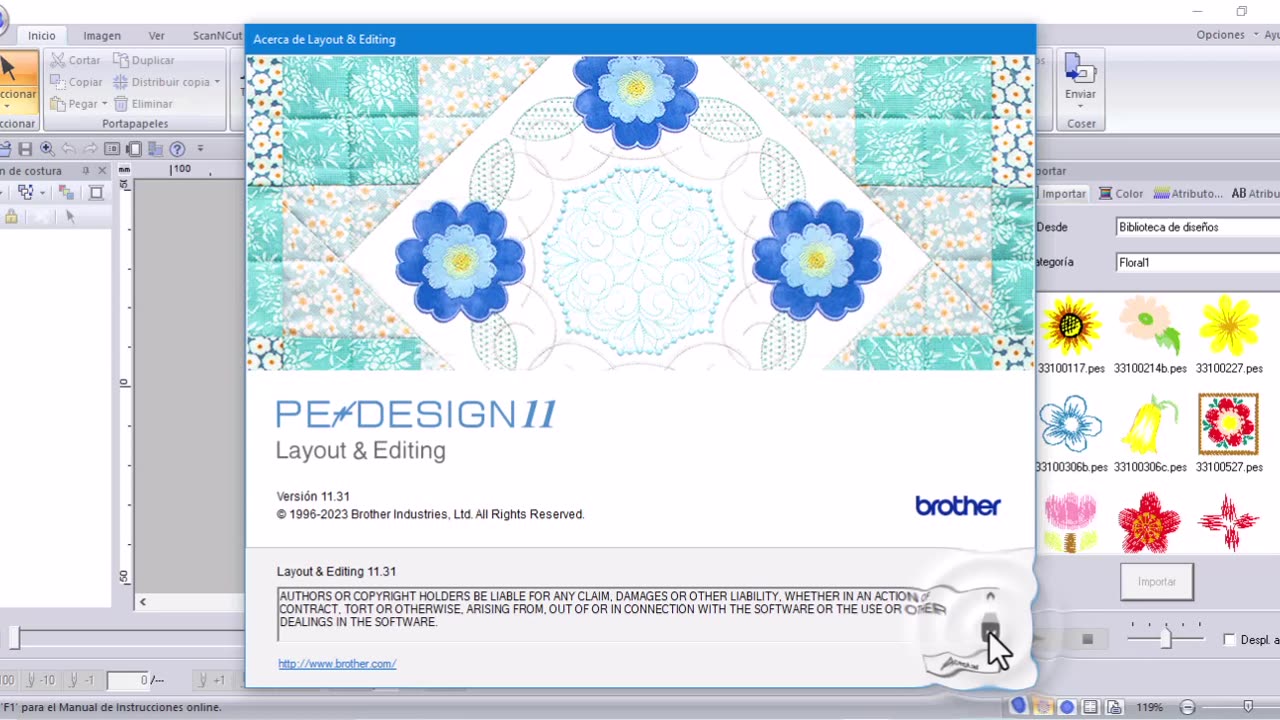Expand the Enviar dropdown arrow
This screenshot has height=720, width=1280.
tap(1080, 106)
